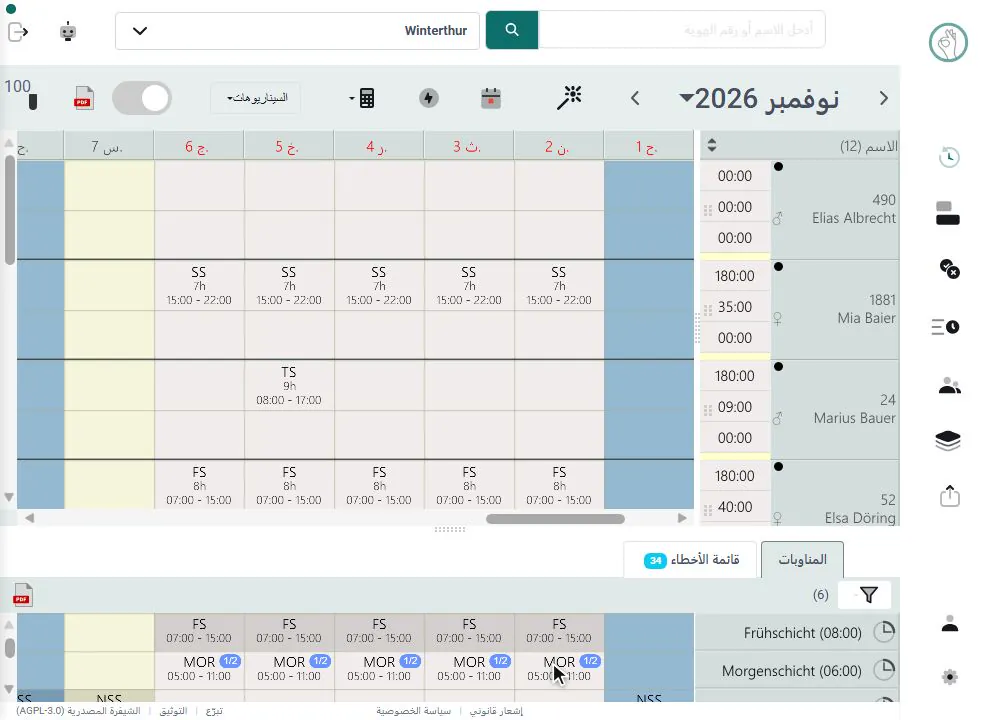Screen dimensions: 1000x720
Task: Open the settings gear in the sidebar
Action: (950, 677)
